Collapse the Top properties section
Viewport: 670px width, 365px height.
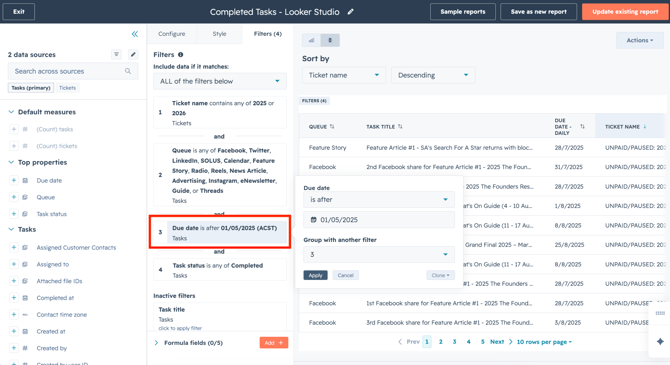(11, 162)
